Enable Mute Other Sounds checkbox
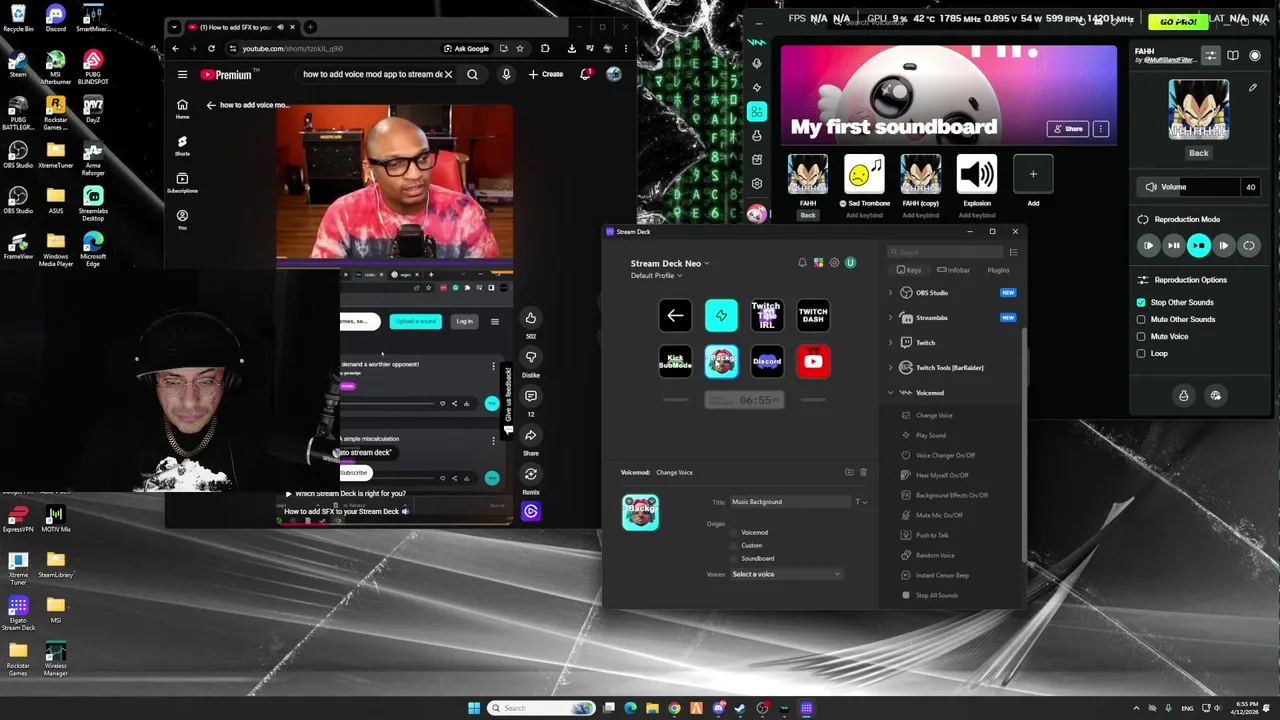The image size is (1280, 720). (x=1141, y=319)
